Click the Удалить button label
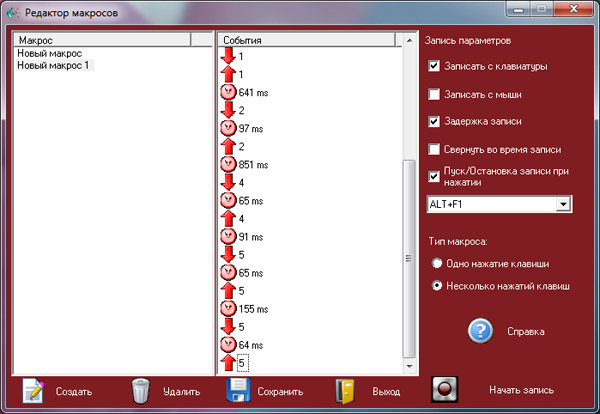This screenshot has height=414, width=600. click(181, 391)
